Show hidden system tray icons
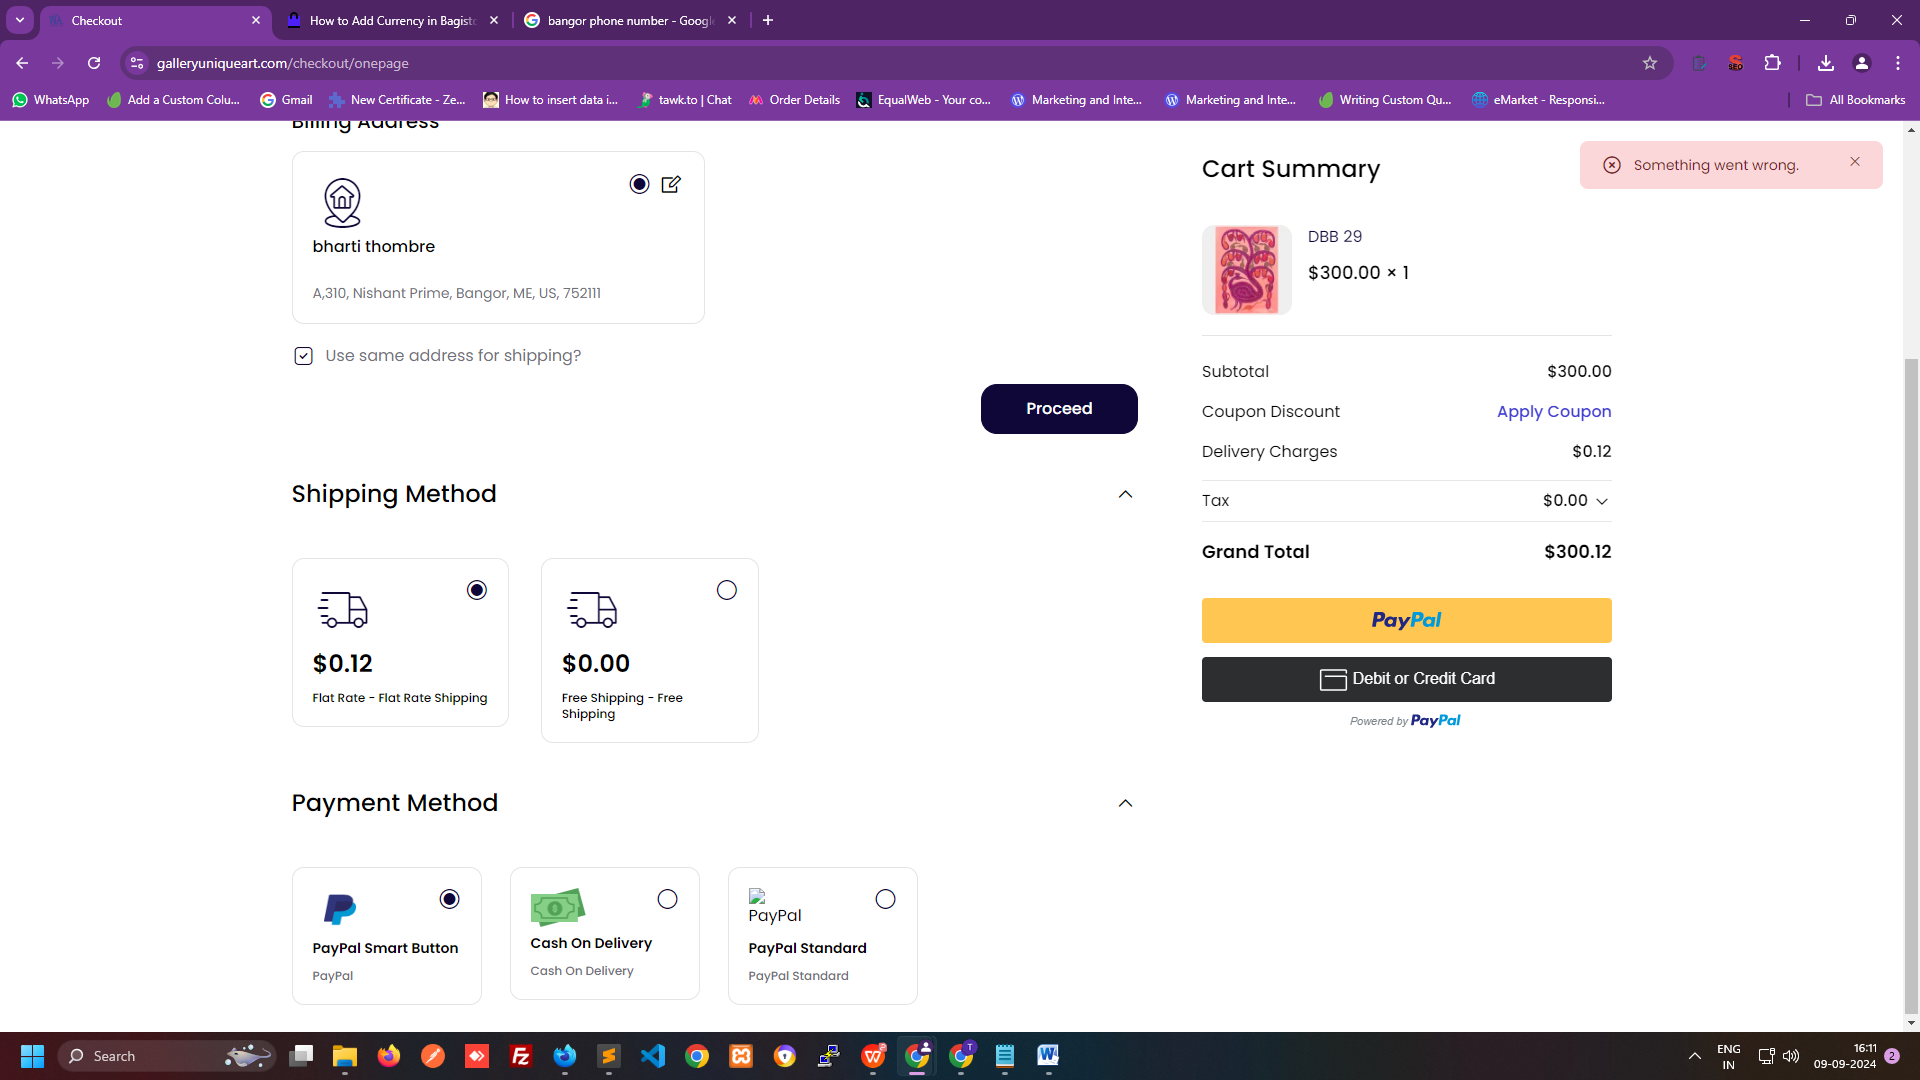Viewport: 1920px width, 1080px height. [x=1695, y=1056]
